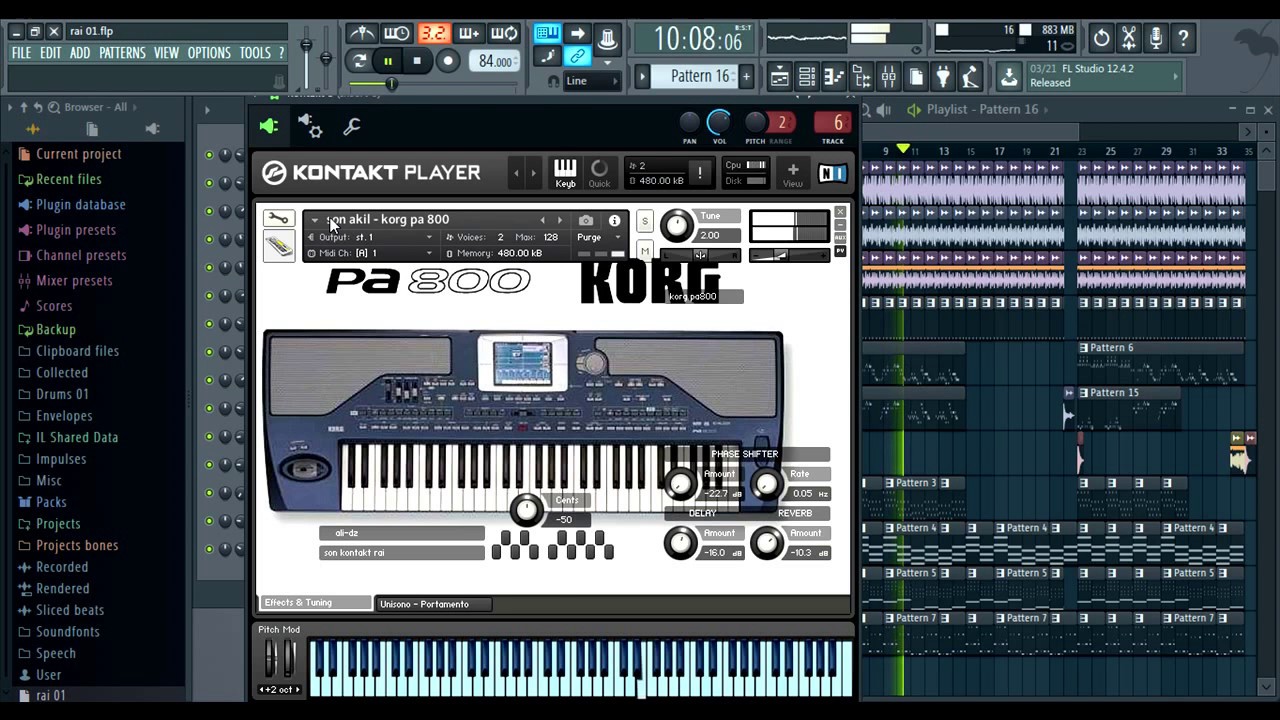Click the tempo tapper figure icon
Screen dimensions: 1280x720
pos(969,76)
